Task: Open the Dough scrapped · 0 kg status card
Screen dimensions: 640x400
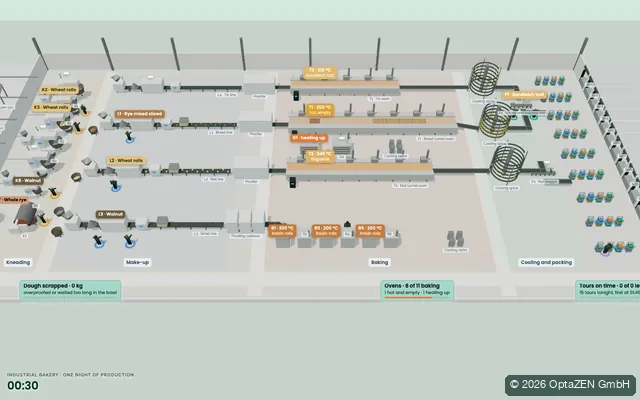Action: coord(70,290)
